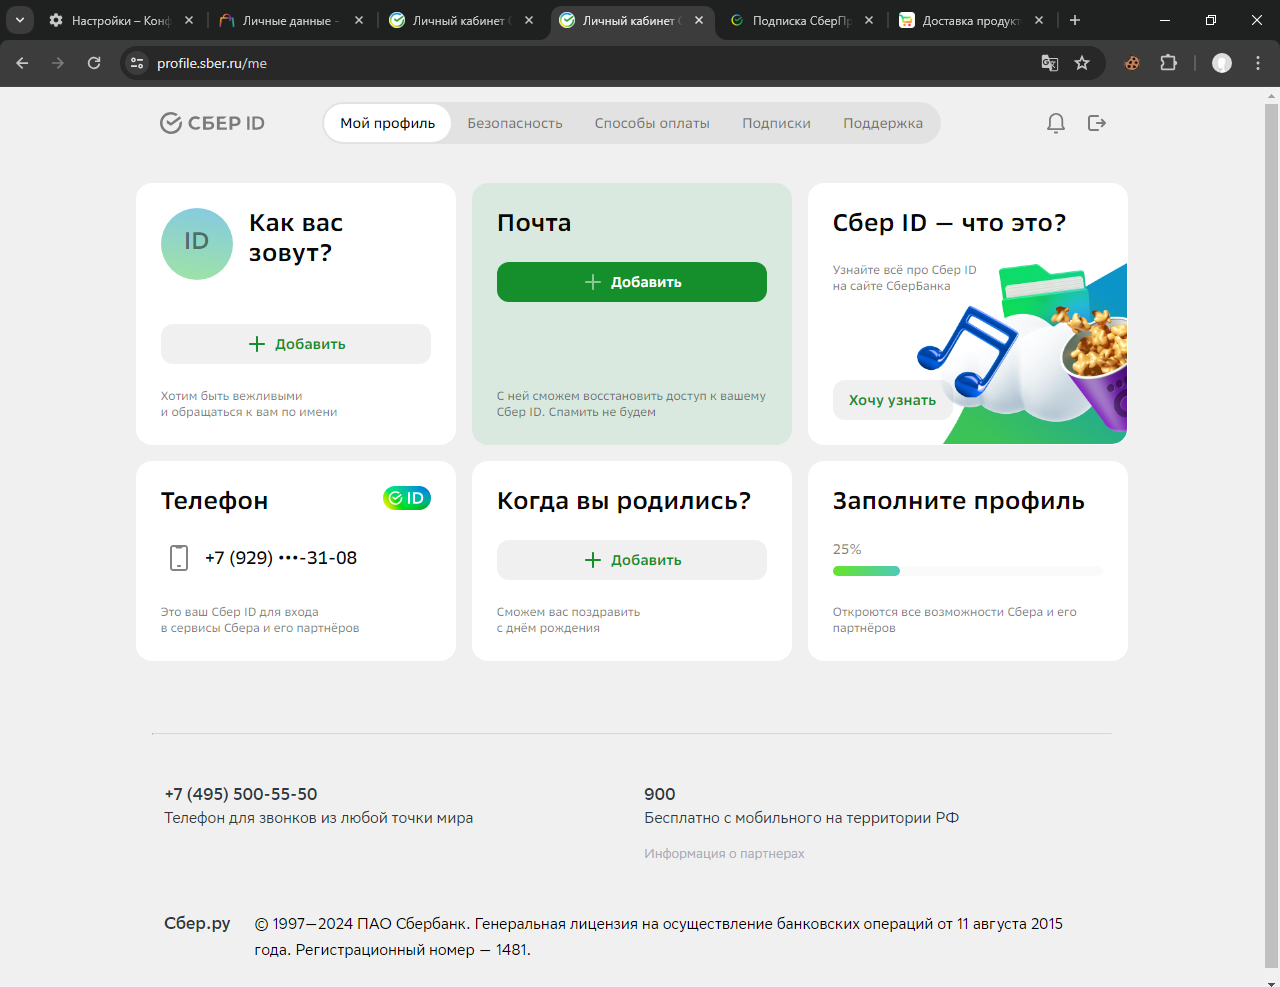Open the cookie extension icon
This screenshot has height=987, width=1280.
[x=1132, y=63]
